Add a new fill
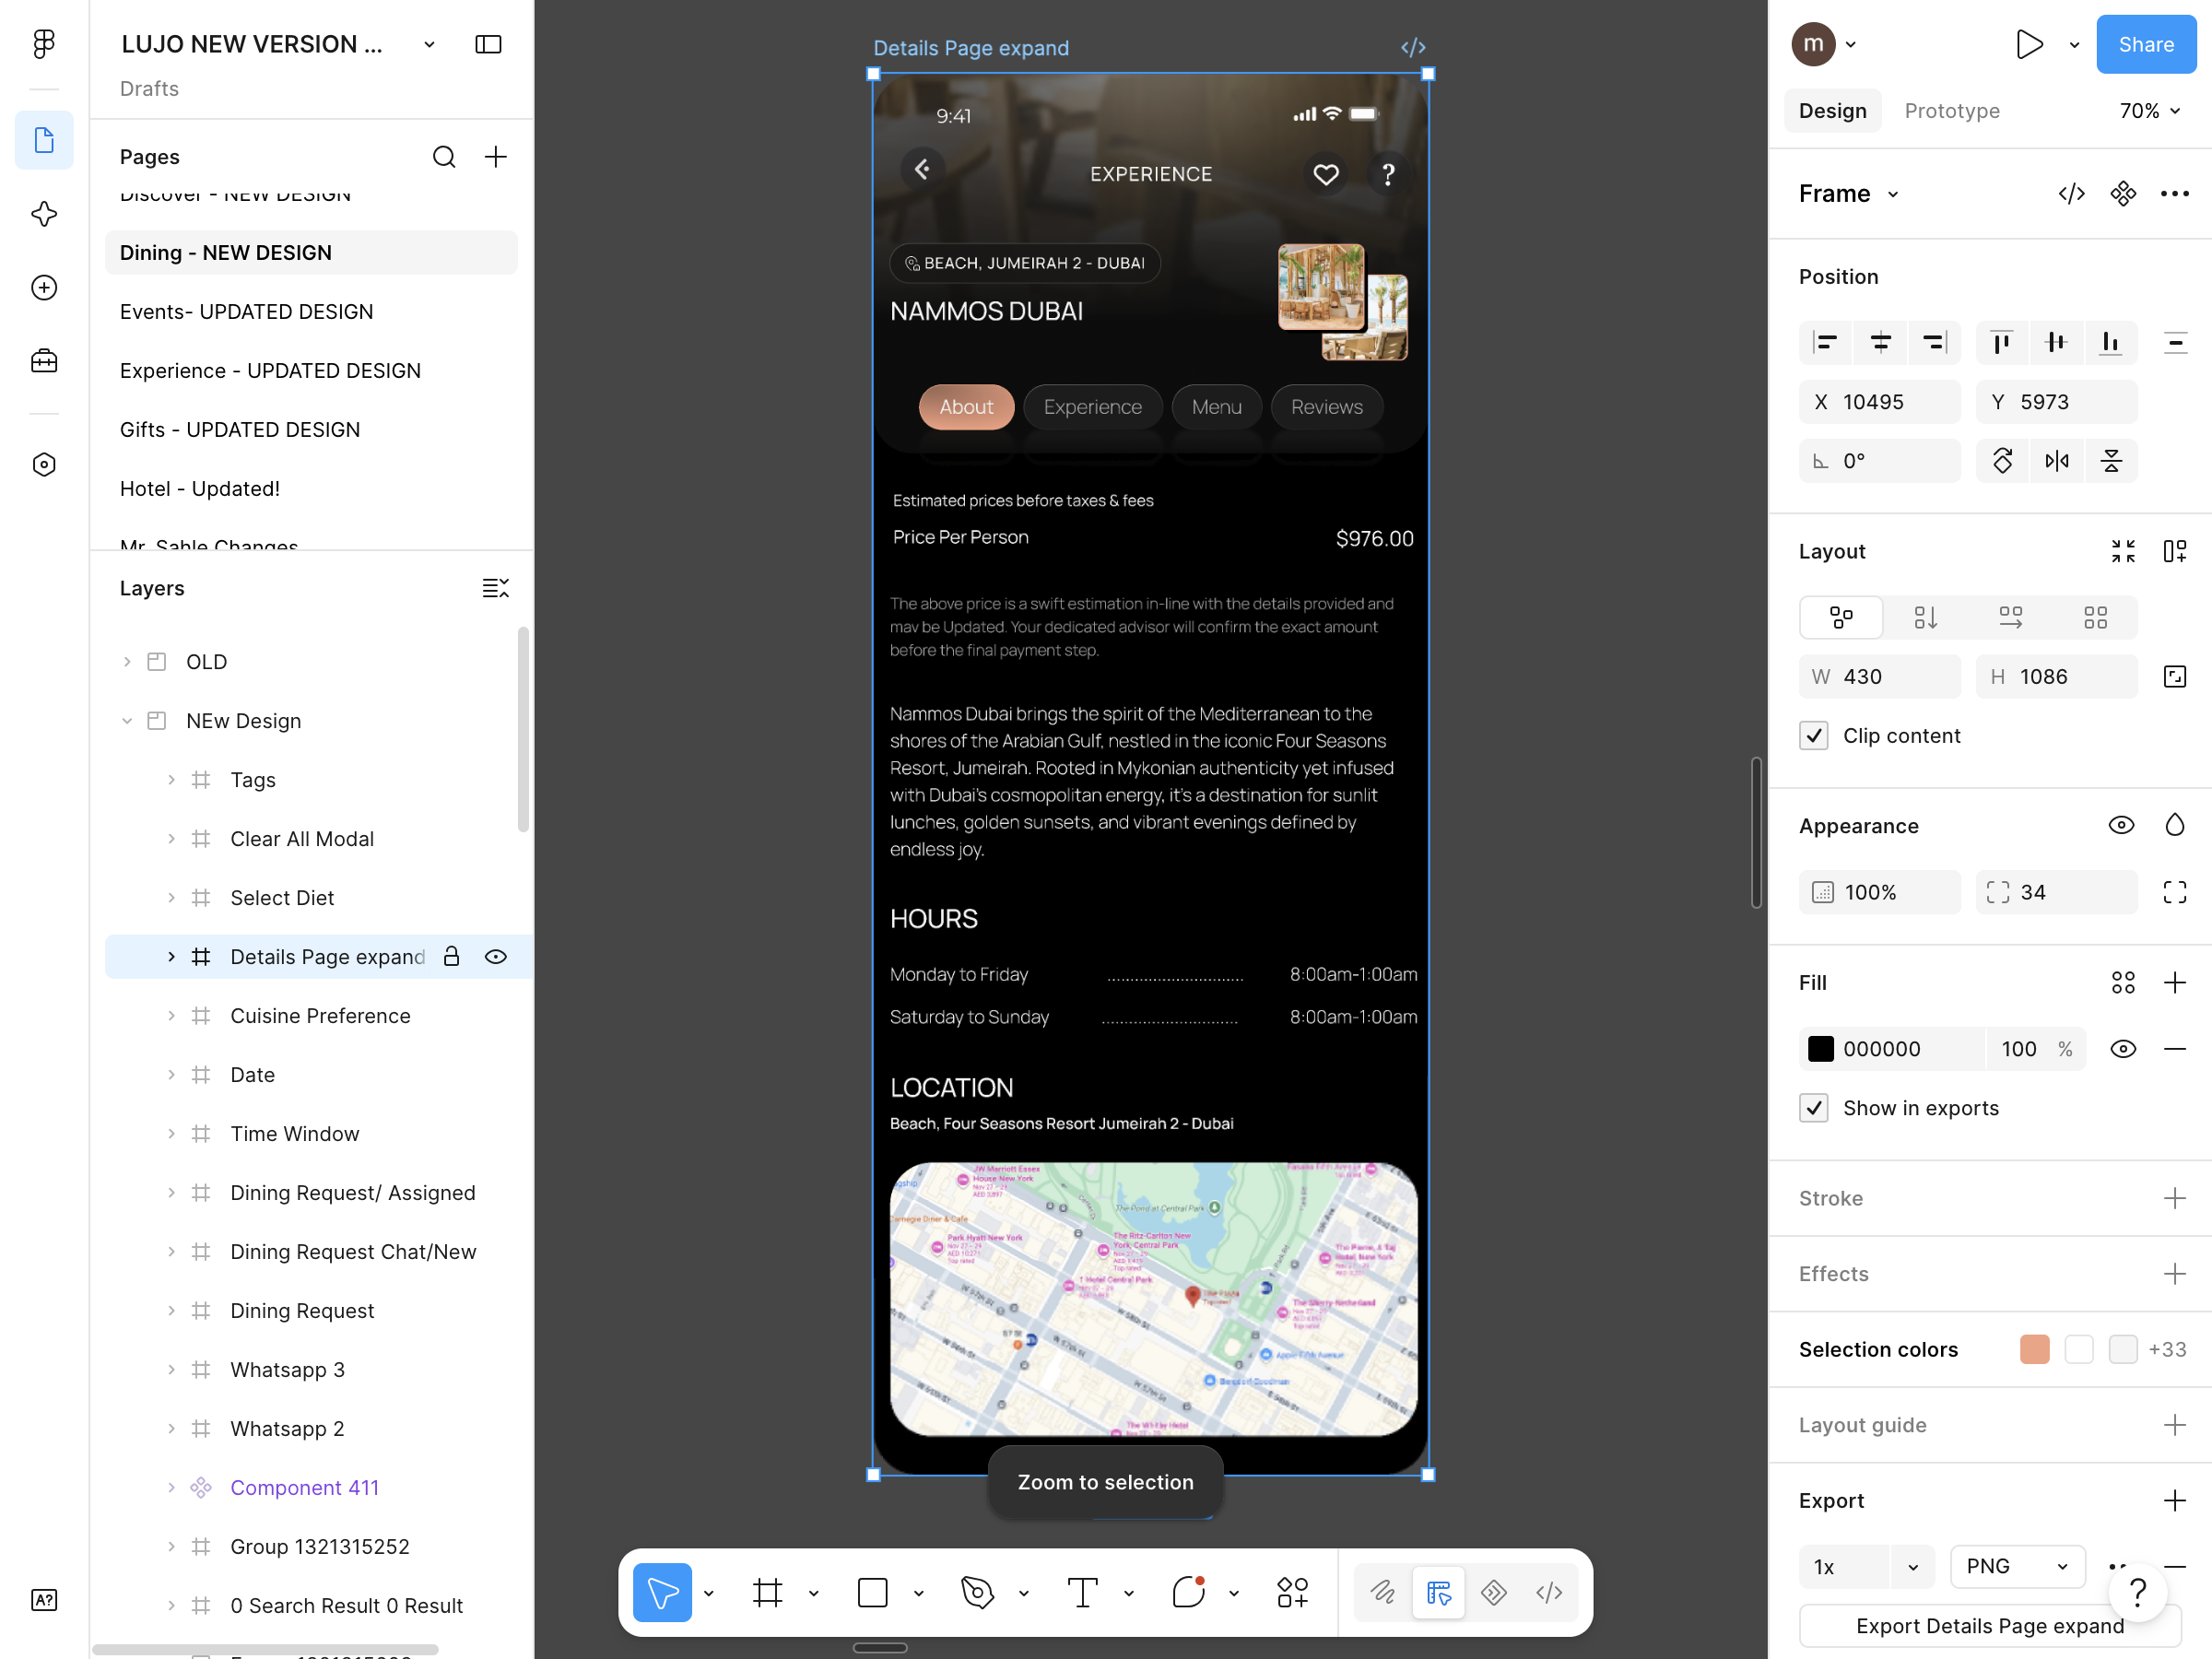This screenshot has width=2212, height=1659. point(2175,983)
